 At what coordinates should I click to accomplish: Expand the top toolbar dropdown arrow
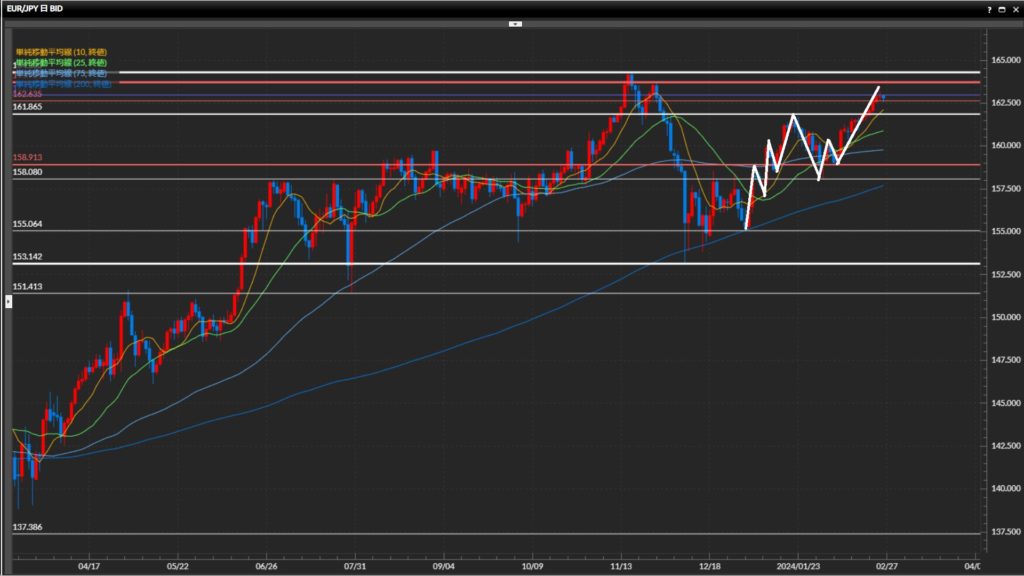coord(515,22)
